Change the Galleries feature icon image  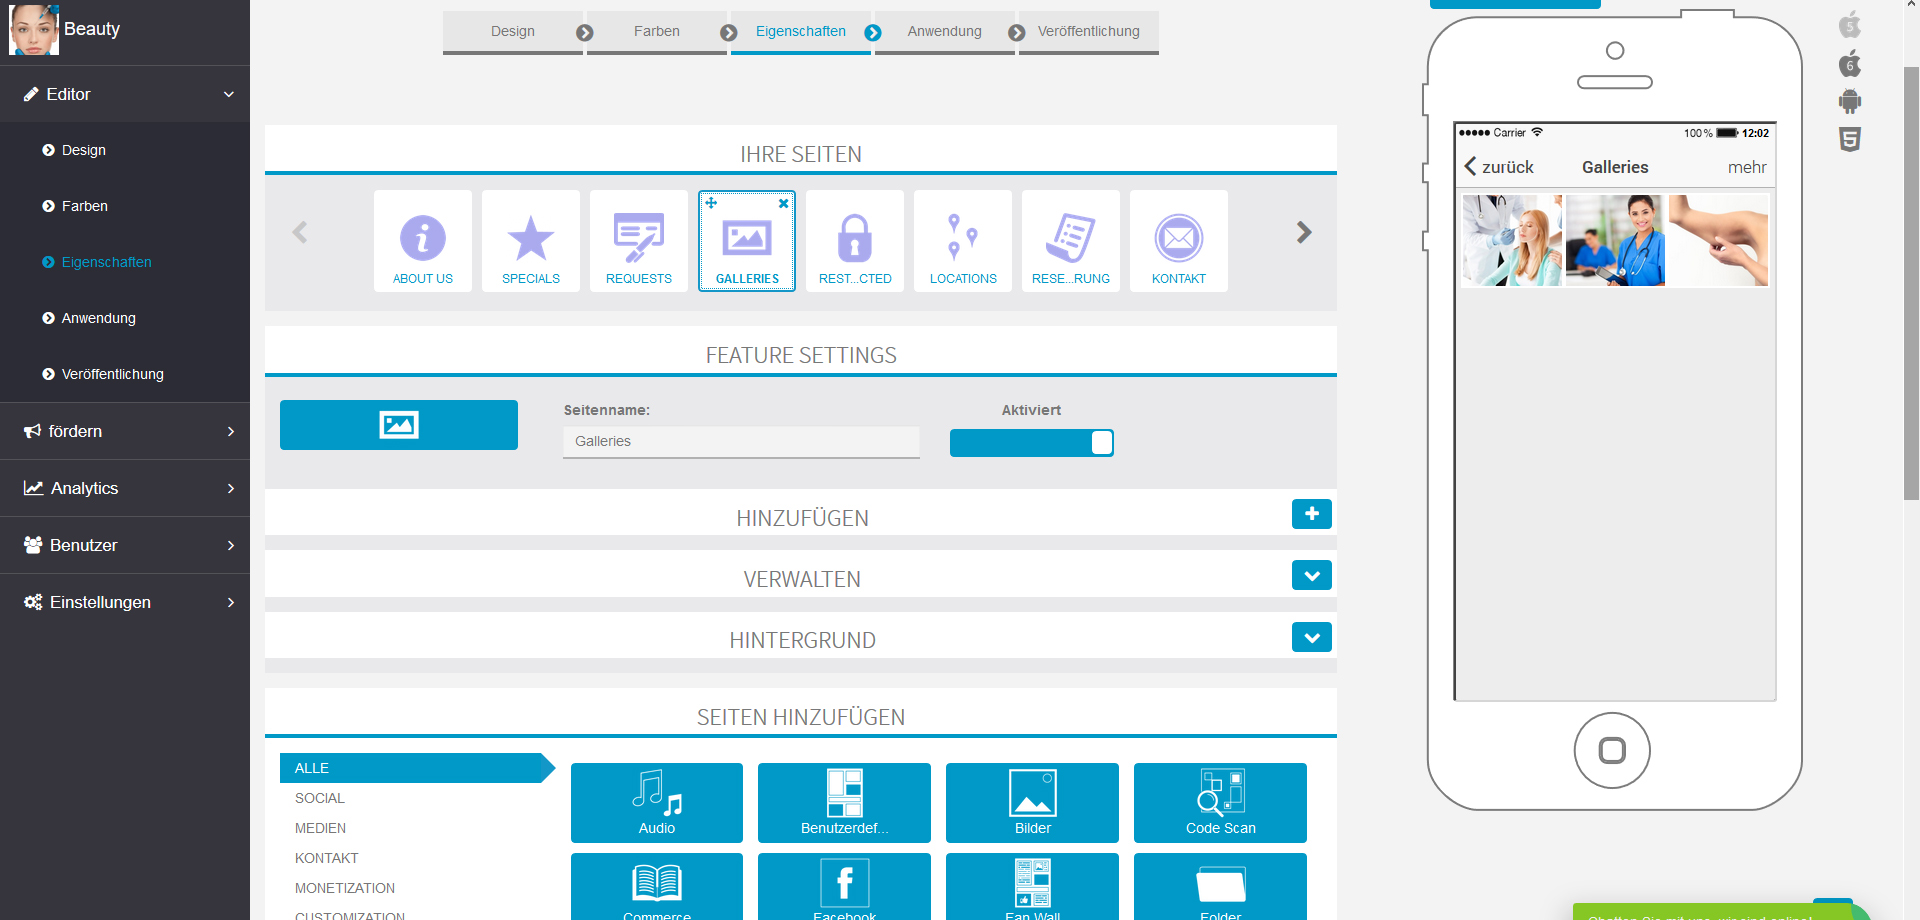pos(399,425)
